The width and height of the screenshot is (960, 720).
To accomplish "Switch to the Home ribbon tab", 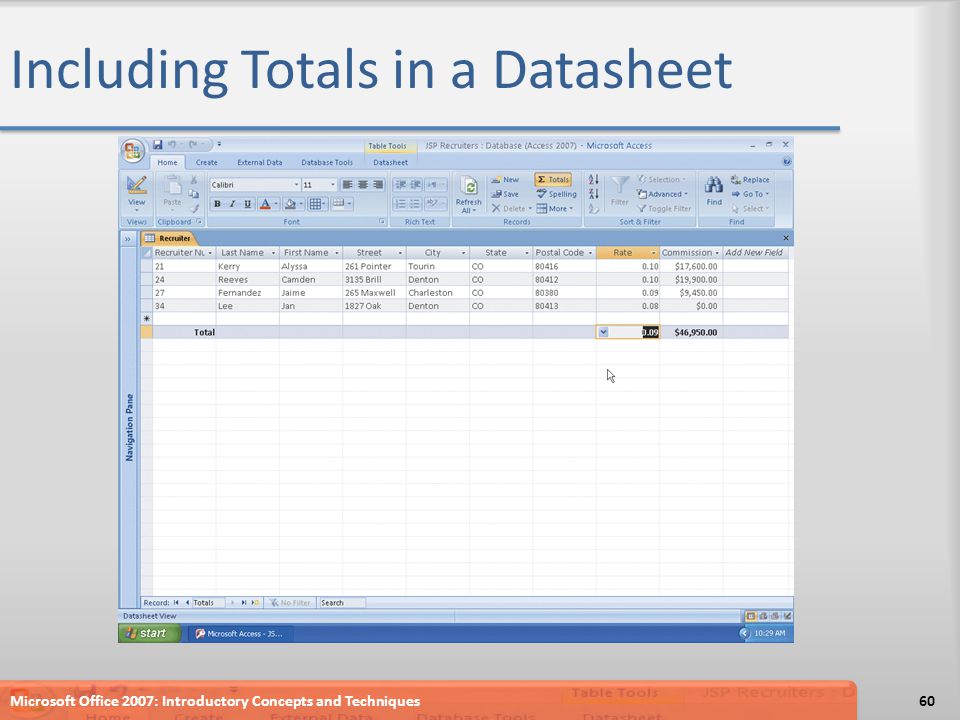I will click(x=167, y=163).
